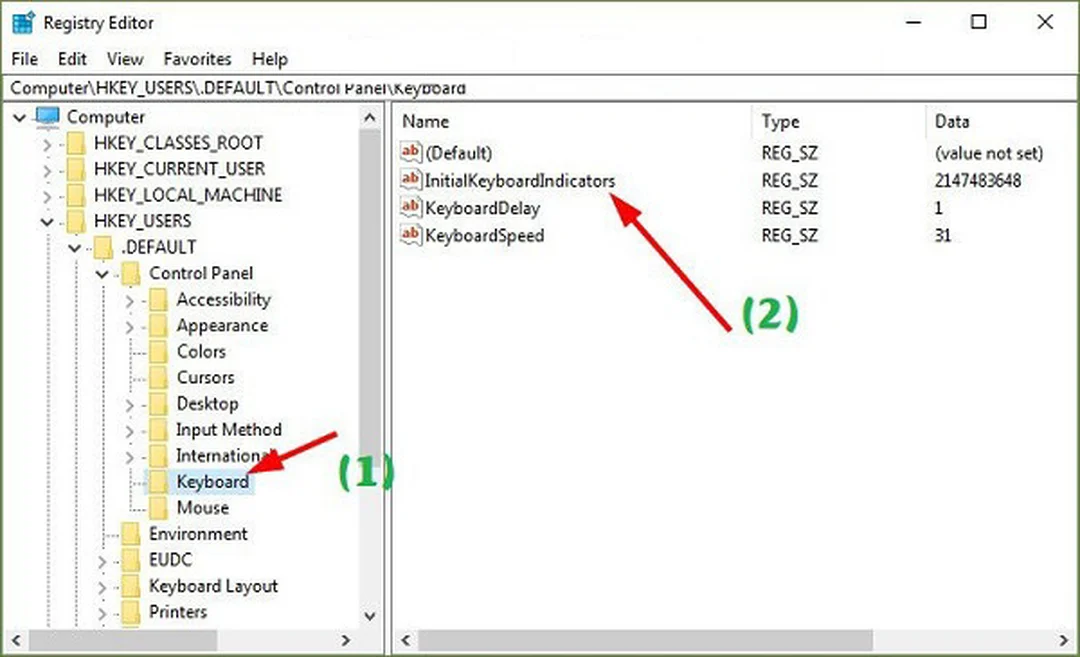Image resolution: width=1080 pixels, height=657 pixels.
Task: Collapse the .DEFAULT key
Action: [74, 248]
